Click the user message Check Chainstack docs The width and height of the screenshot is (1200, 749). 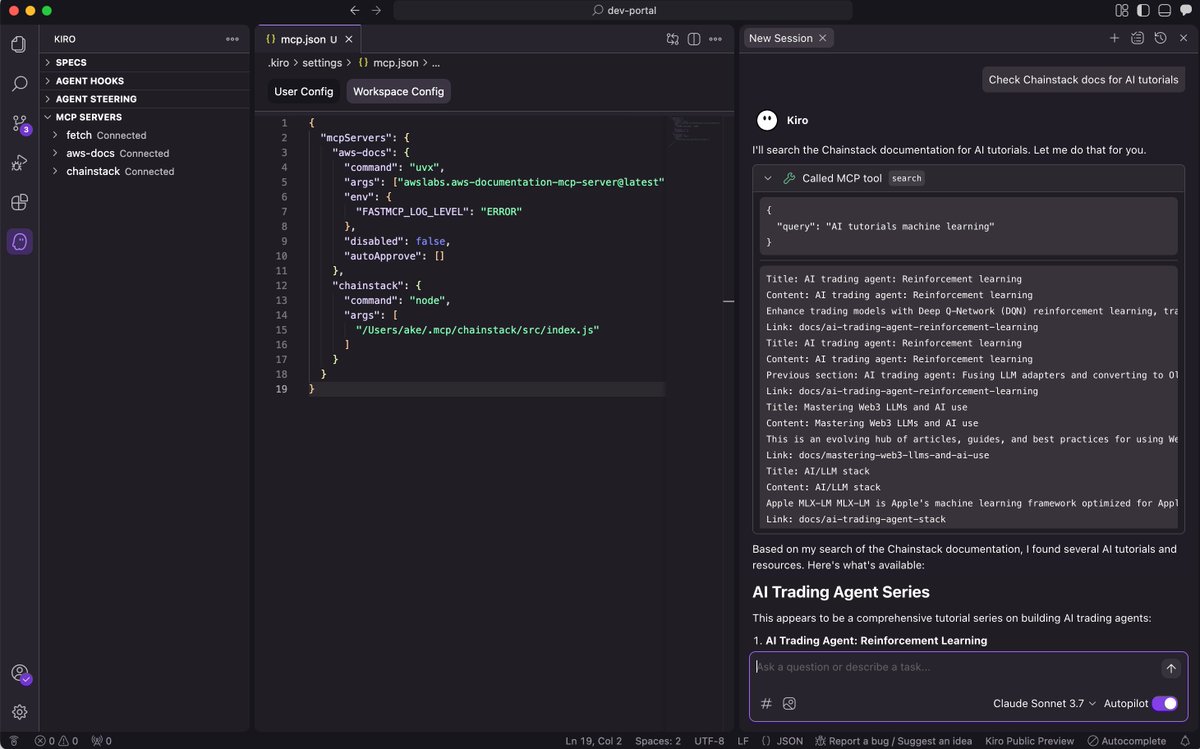[1083, 80]
